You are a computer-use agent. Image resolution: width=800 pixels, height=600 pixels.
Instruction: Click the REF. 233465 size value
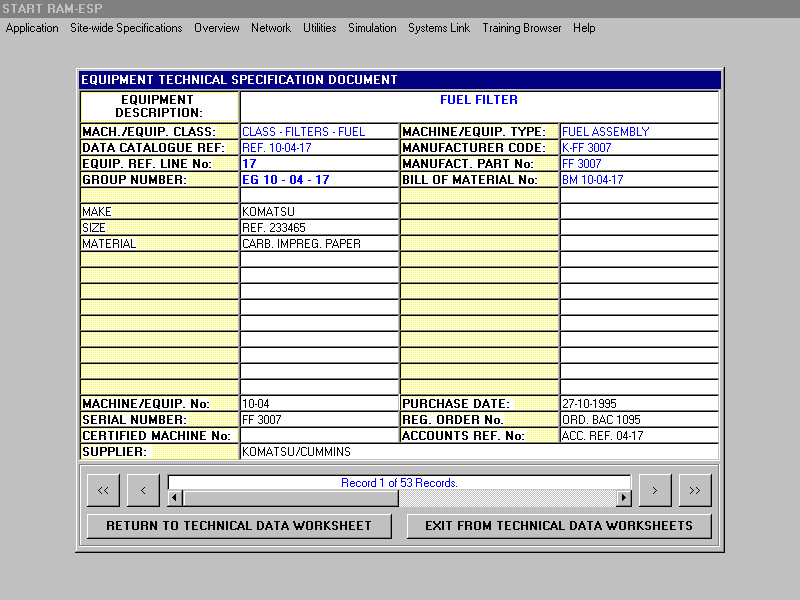point(319,228)
